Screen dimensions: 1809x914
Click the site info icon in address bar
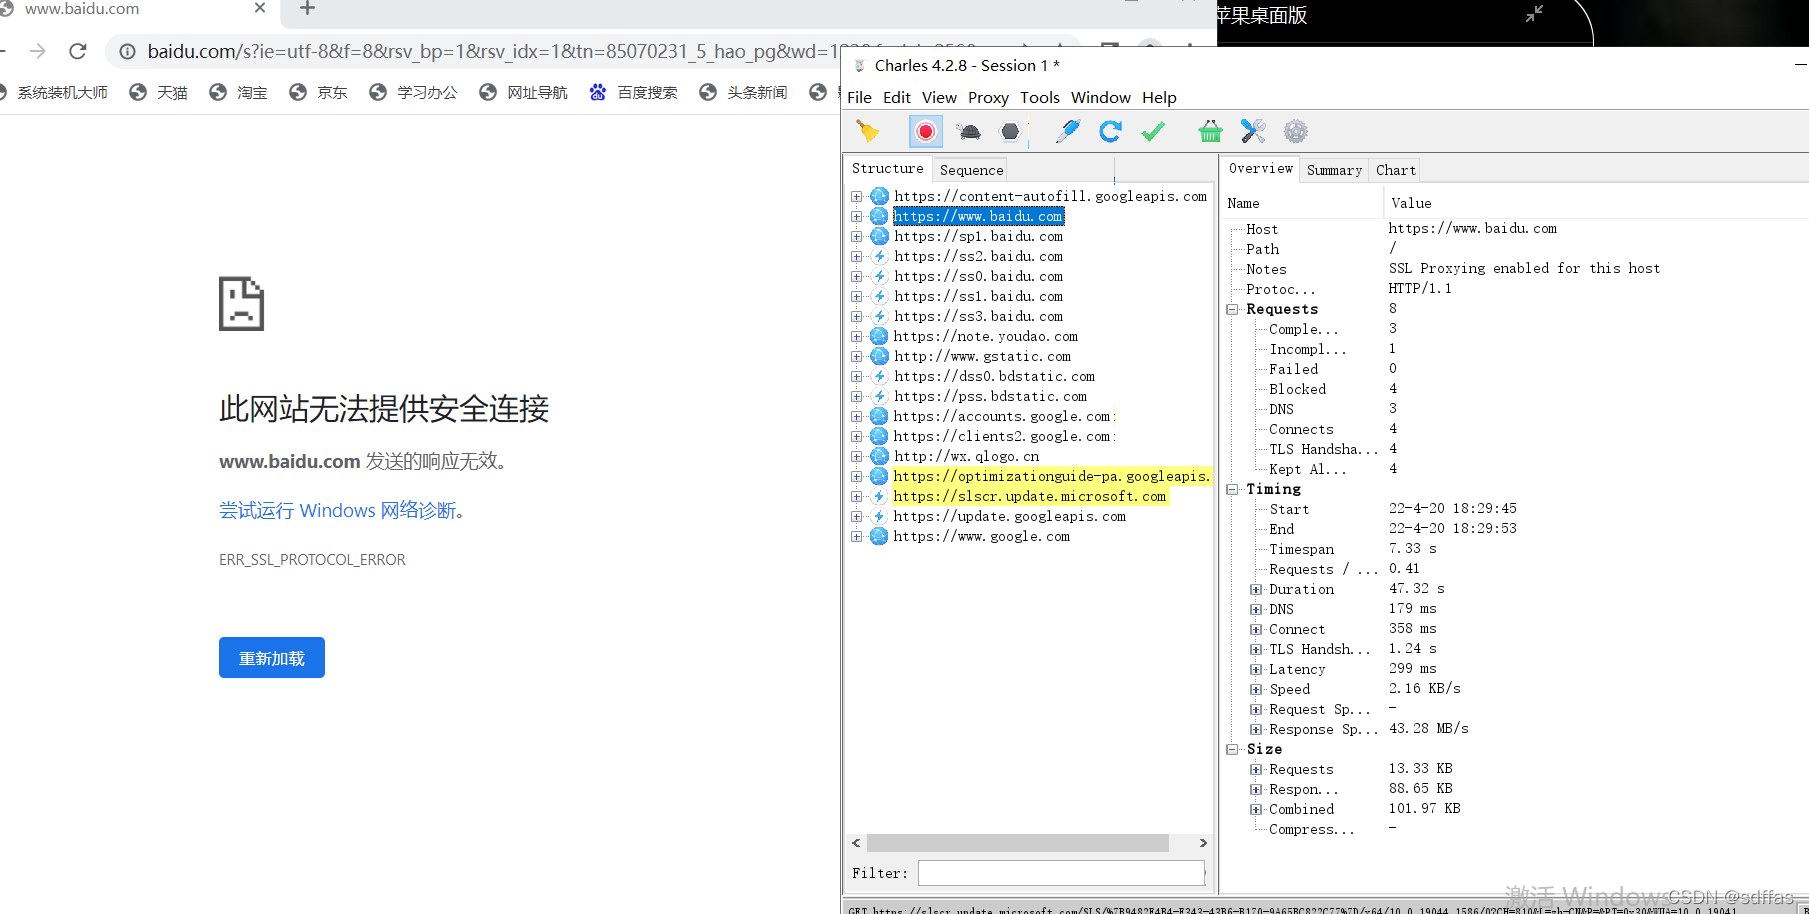pos(127,51)
